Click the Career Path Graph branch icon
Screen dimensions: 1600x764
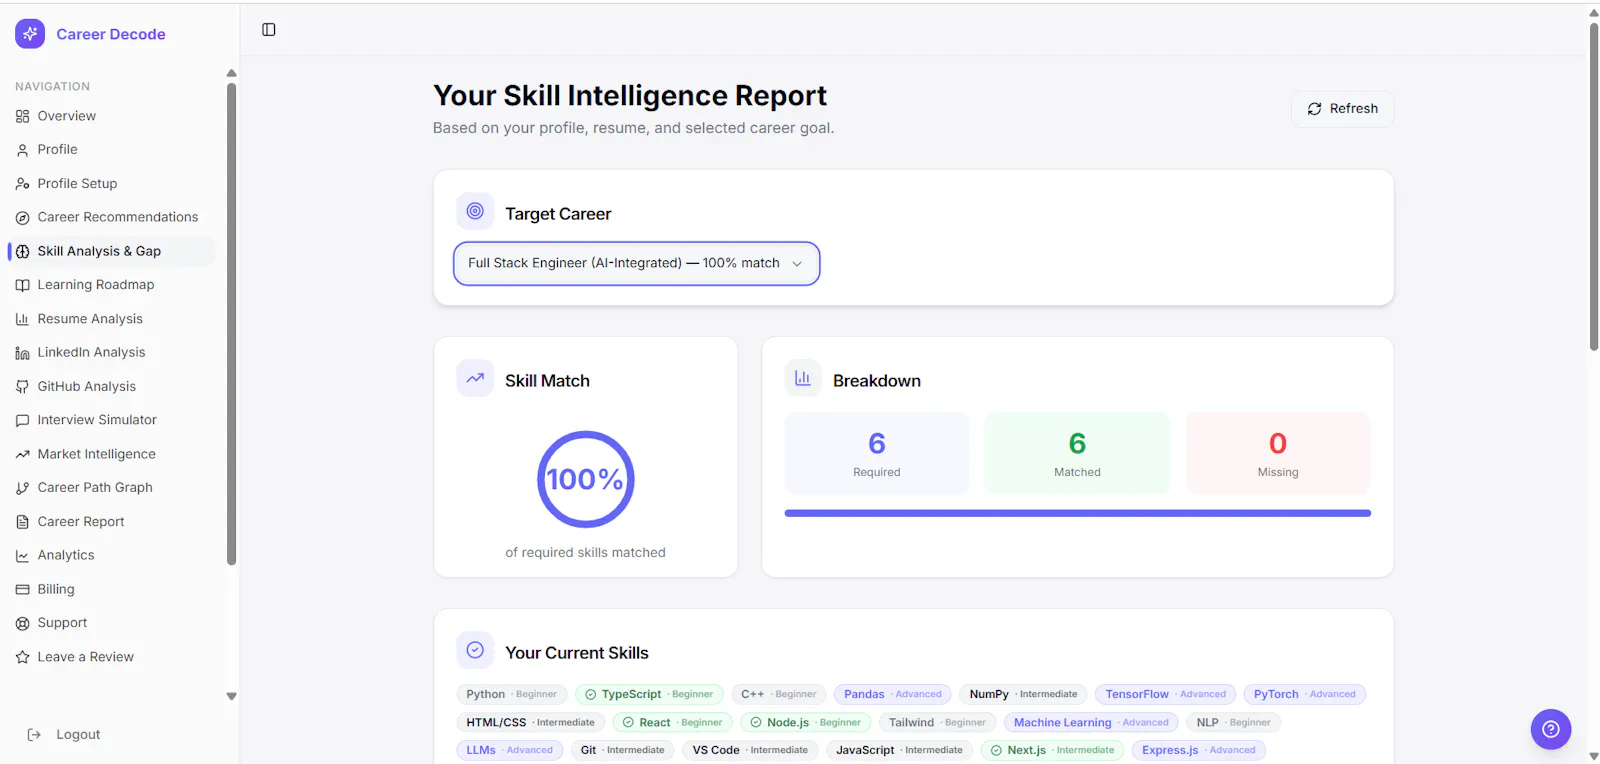22,488
